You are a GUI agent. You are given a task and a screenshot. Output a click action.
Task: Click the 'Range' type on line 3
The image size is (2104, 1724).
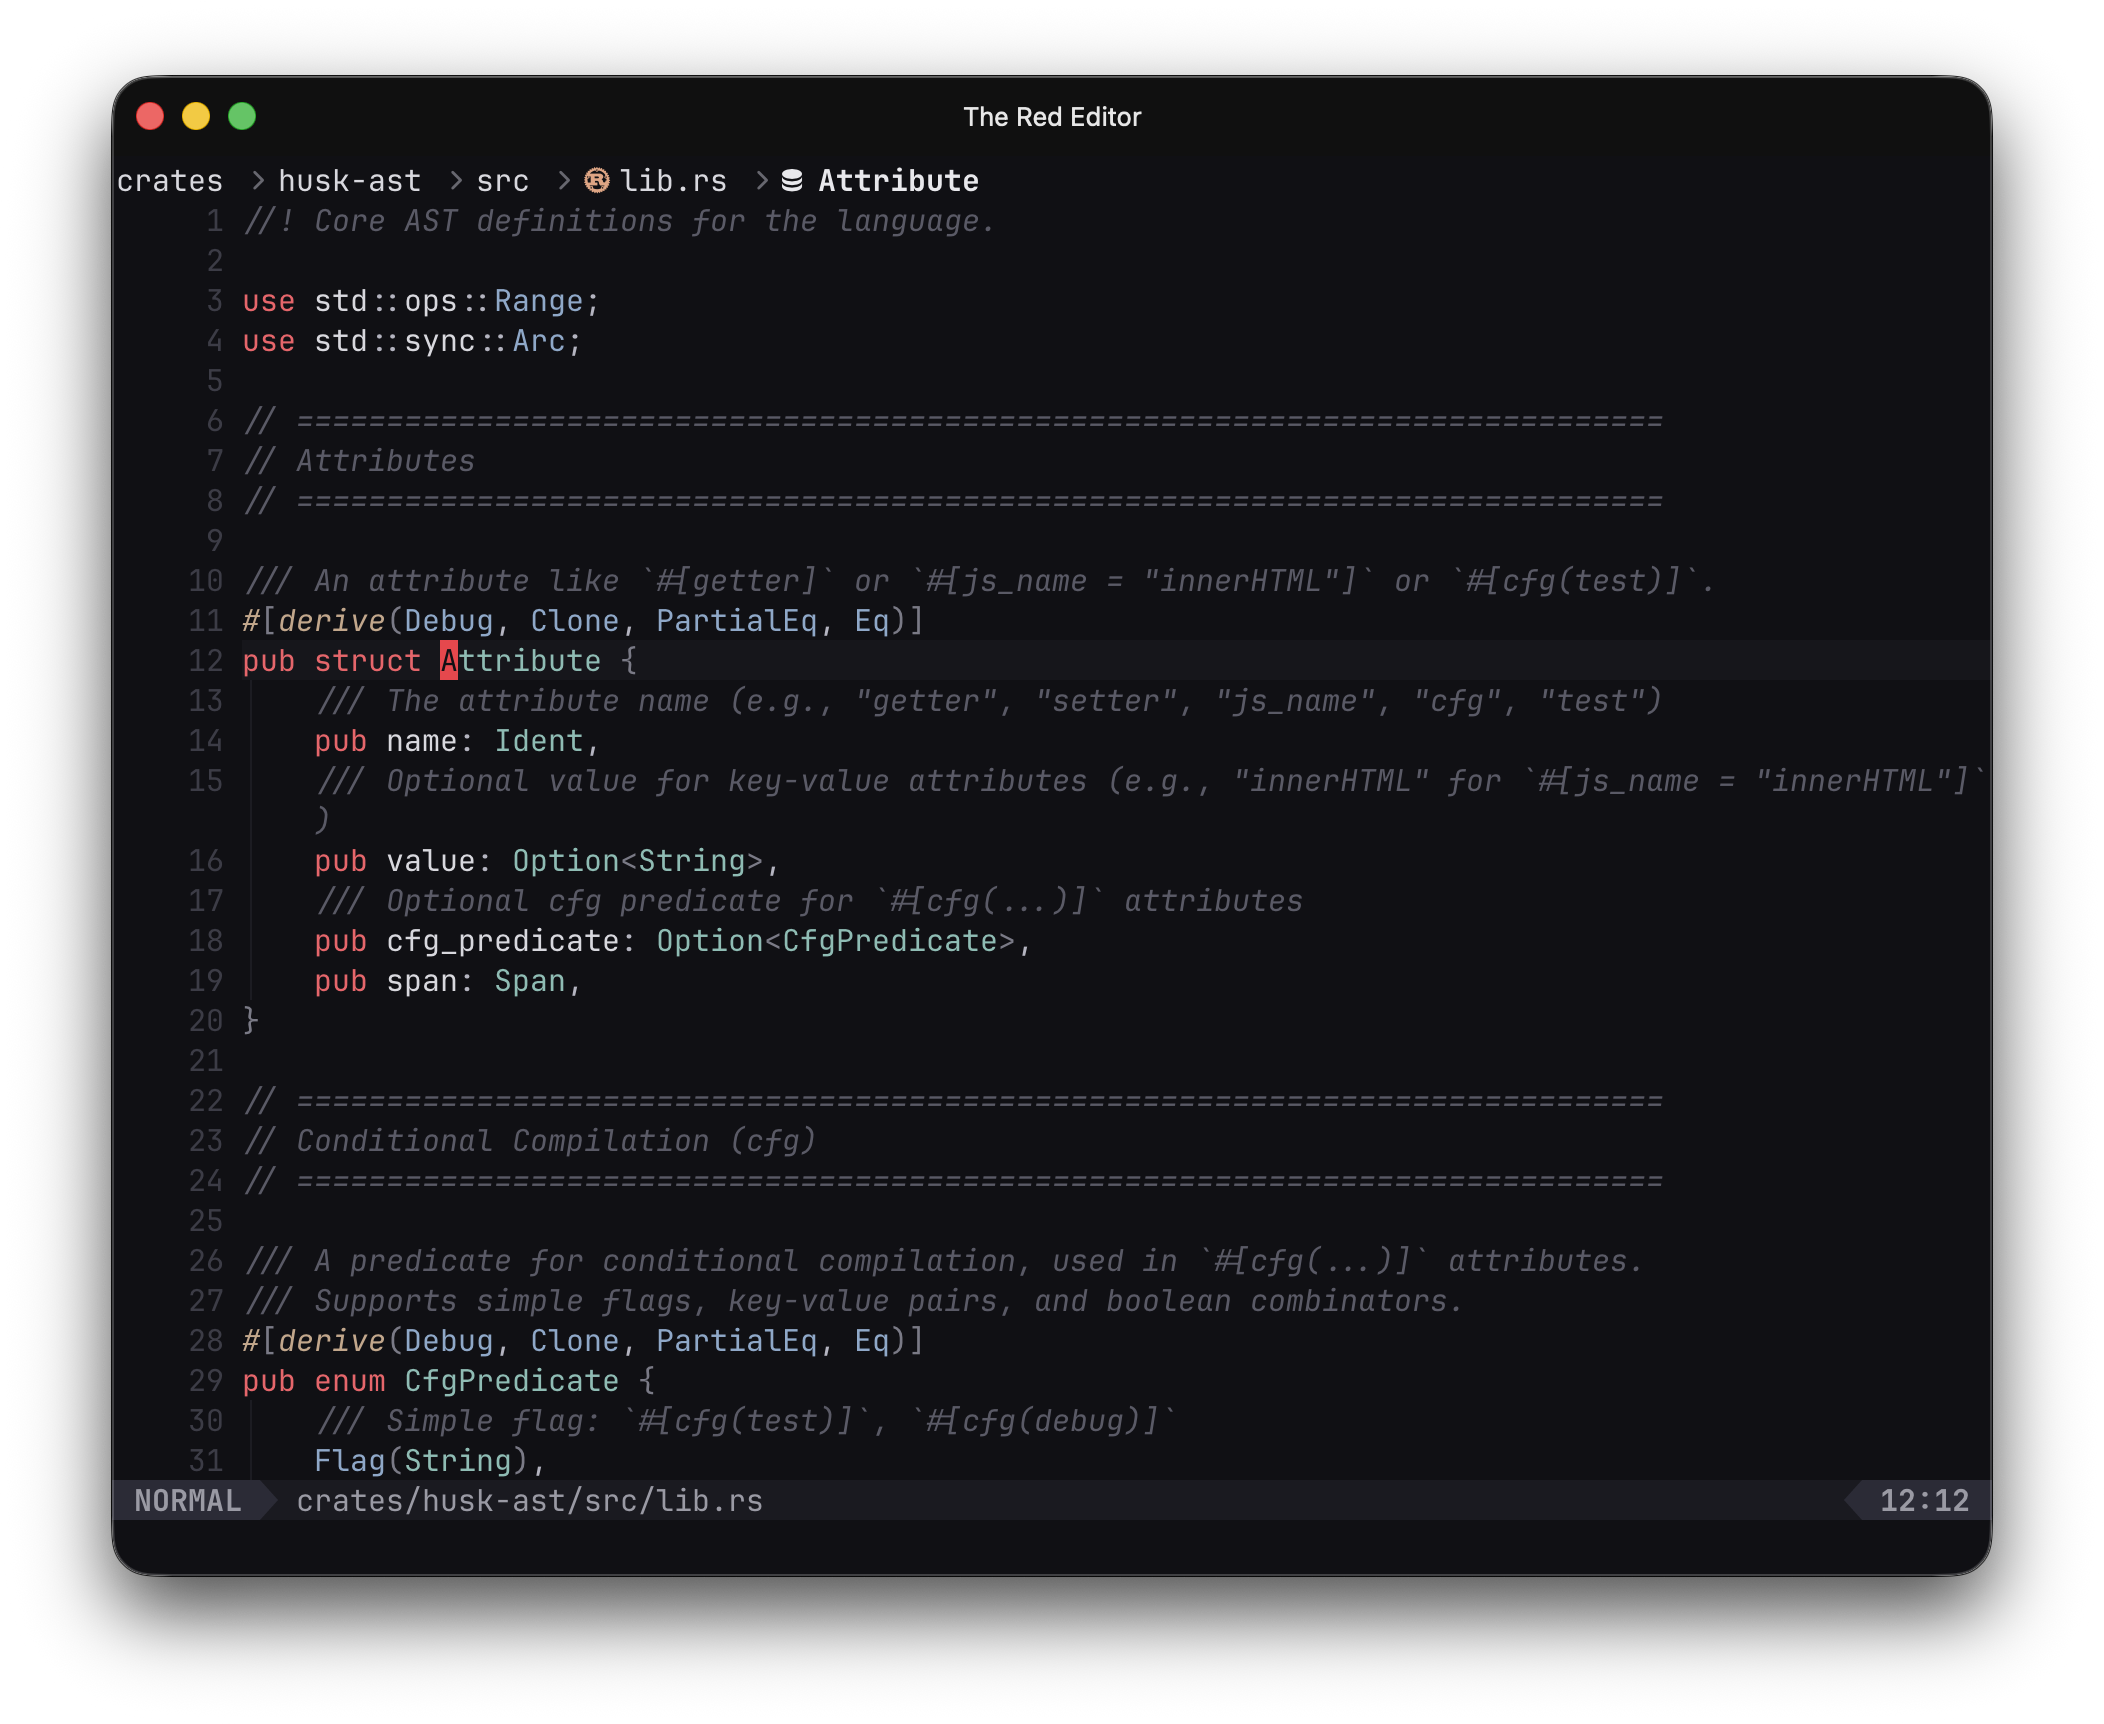click(x=538, y=301)
